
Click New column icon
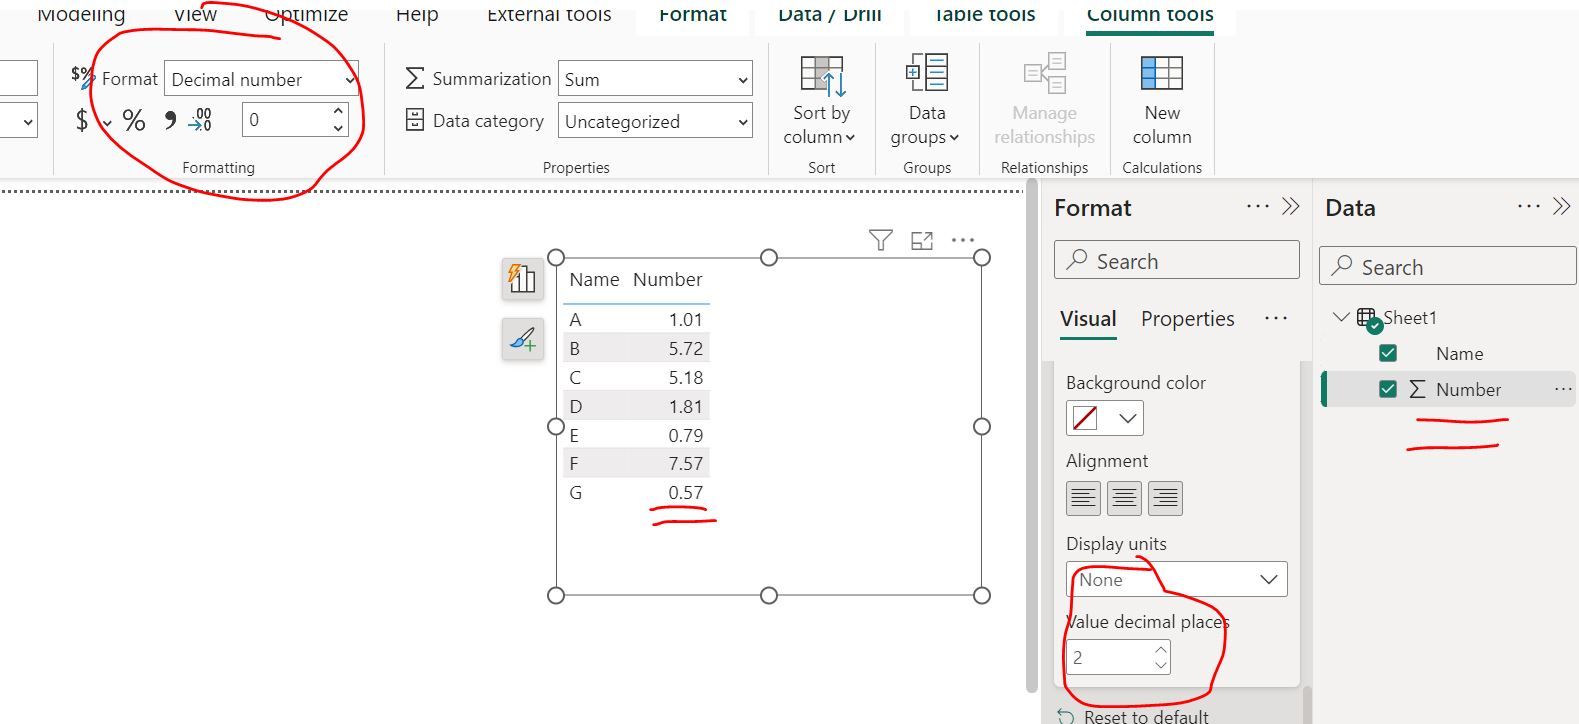[x=1162, y=74]
